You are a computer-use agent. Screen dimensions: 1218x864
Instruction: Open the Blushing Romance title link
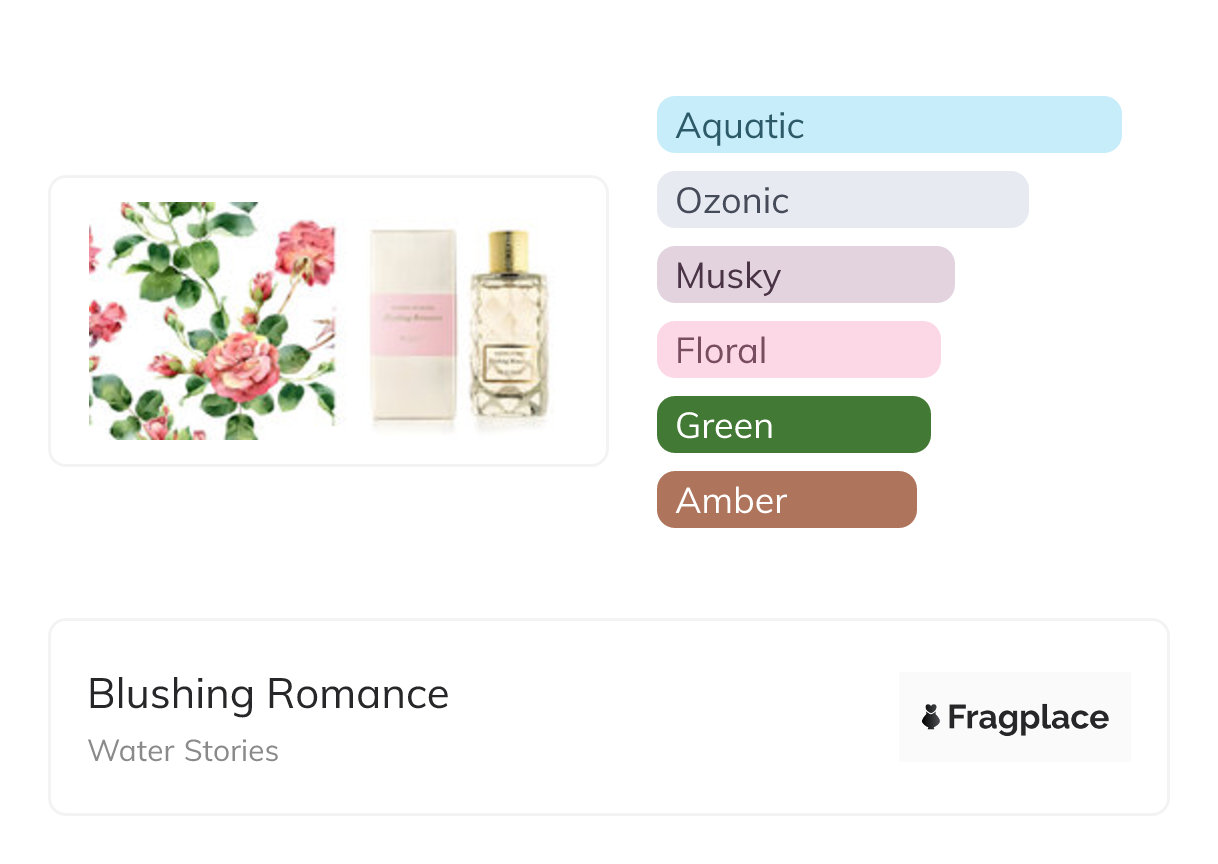coord(268,694)
